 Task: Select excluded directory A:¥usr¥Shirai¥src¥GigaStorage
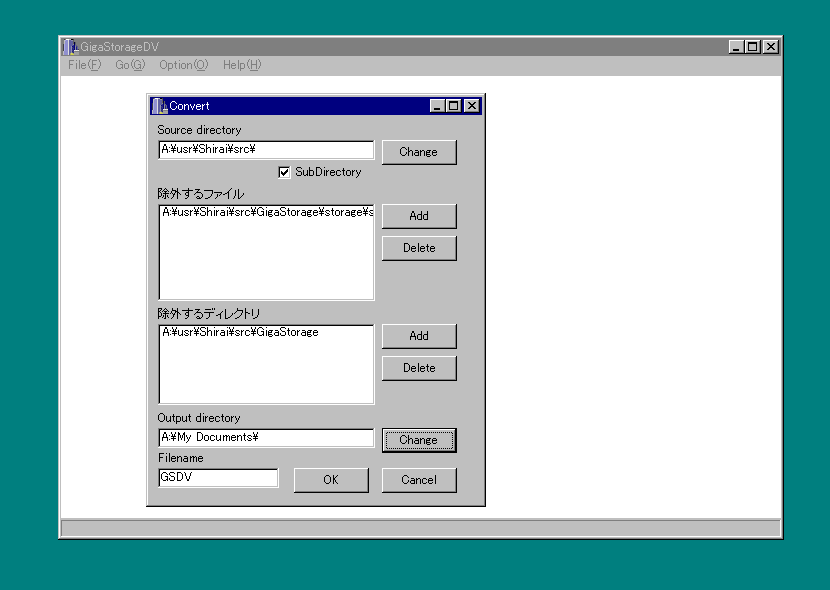240,332
